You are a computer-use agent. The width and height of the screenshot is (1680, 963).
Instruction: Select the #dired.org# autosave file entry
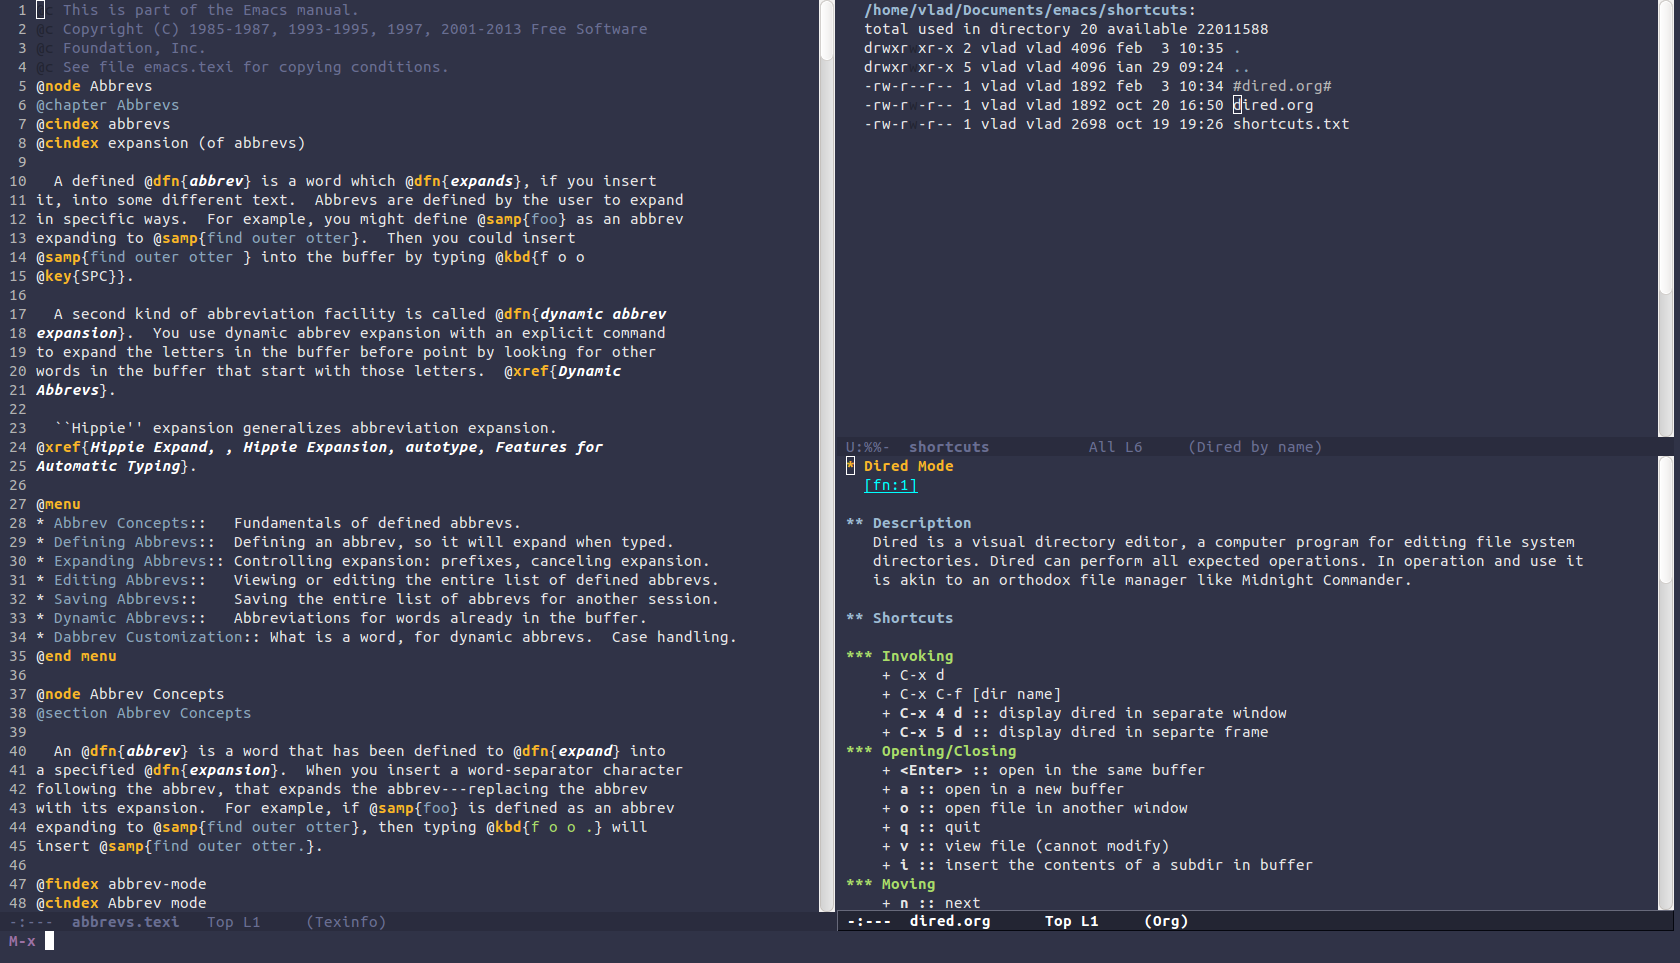1282,86
